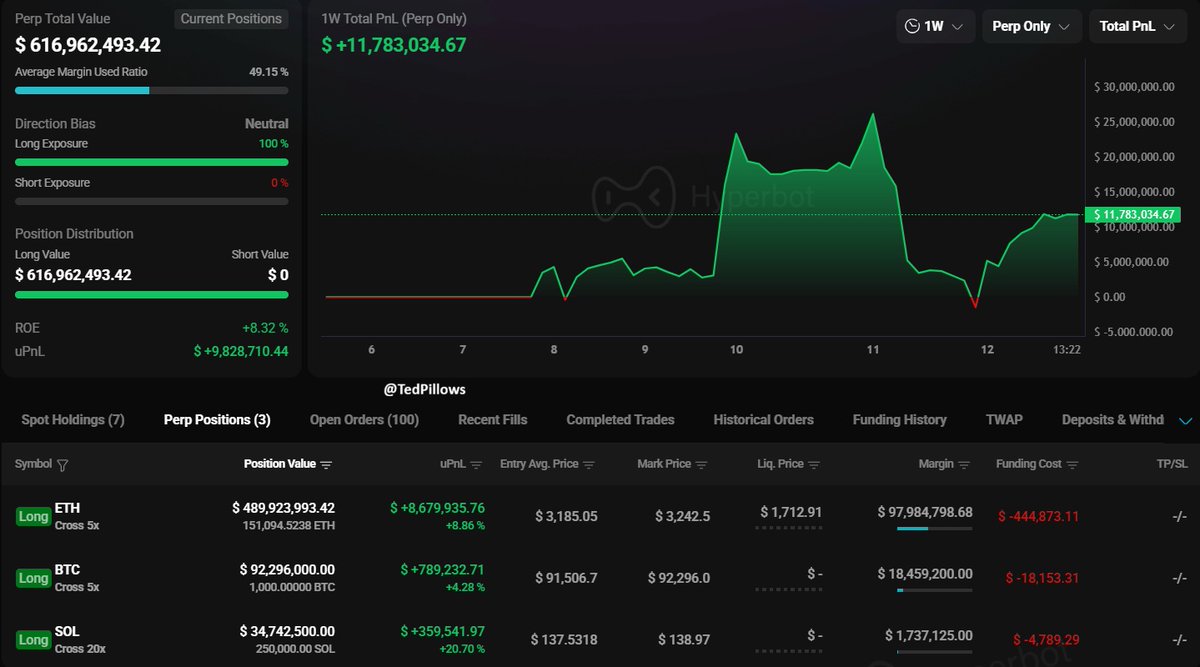Click the Liq. Price sort icon

(x=815, y=465)
